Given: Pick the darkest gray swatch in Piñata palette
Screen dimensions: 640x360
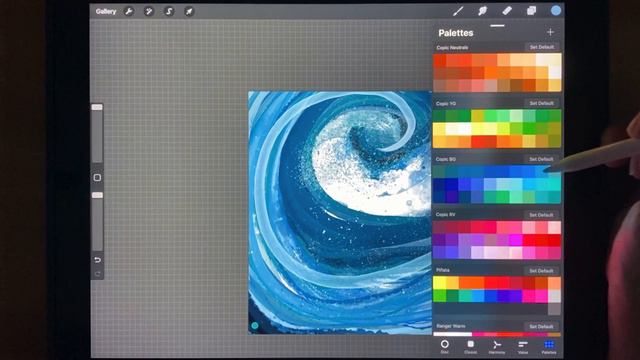Looking at the screenshot, I should click(x=554, y=309).
